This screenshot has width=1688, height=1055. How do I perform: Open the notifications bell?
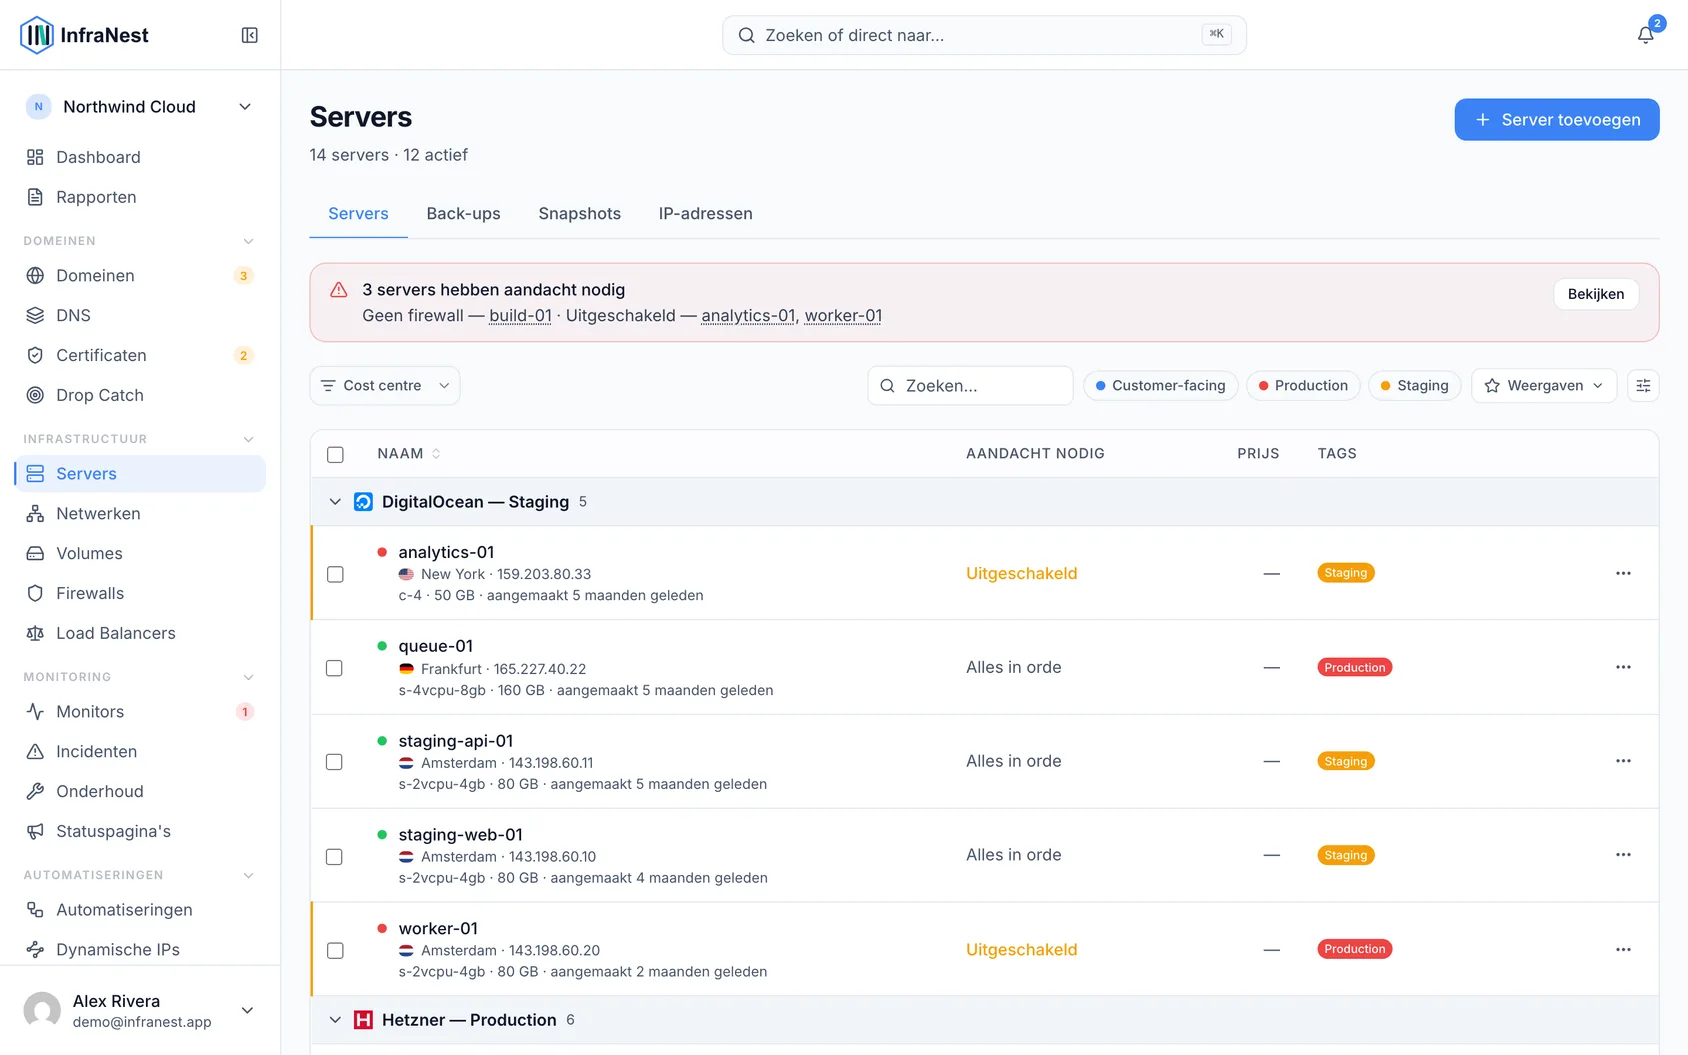pos(1645,35)
